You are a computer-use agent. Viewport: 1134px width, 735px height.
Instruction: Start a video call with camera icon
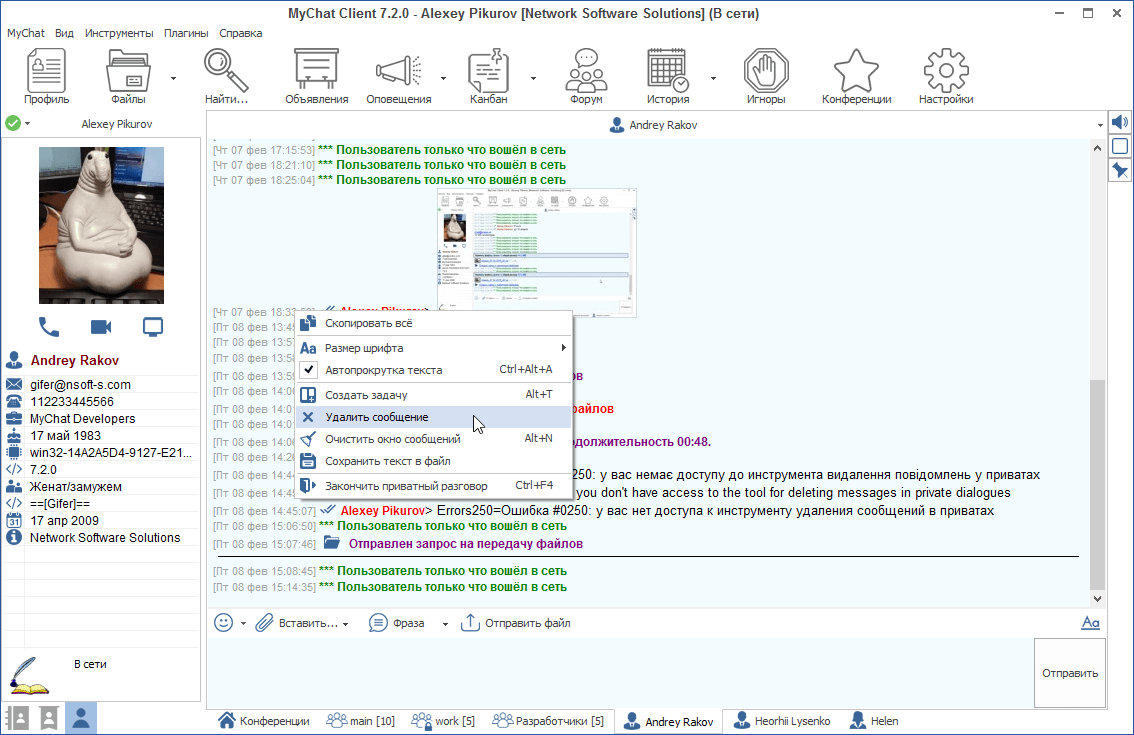pos(101,326)
